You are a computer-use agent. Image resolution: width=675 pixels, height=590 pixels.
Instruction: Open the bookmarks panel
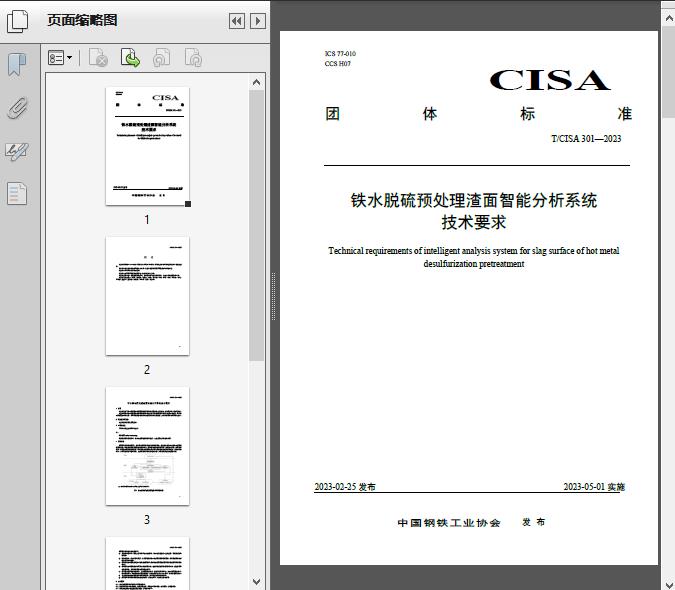tap(17, 65)
